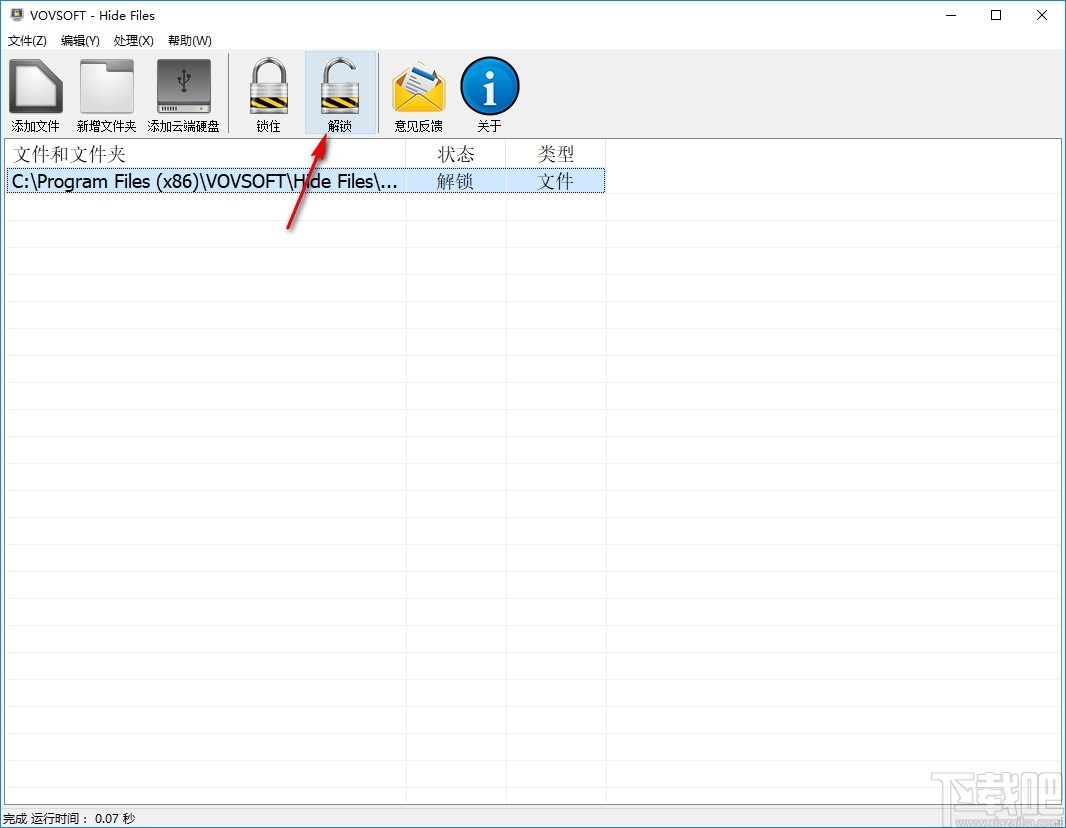1066x828 pixels.
Task: Select the 添加文件 (Add File) tool
Action: click(x=35, y=94)
